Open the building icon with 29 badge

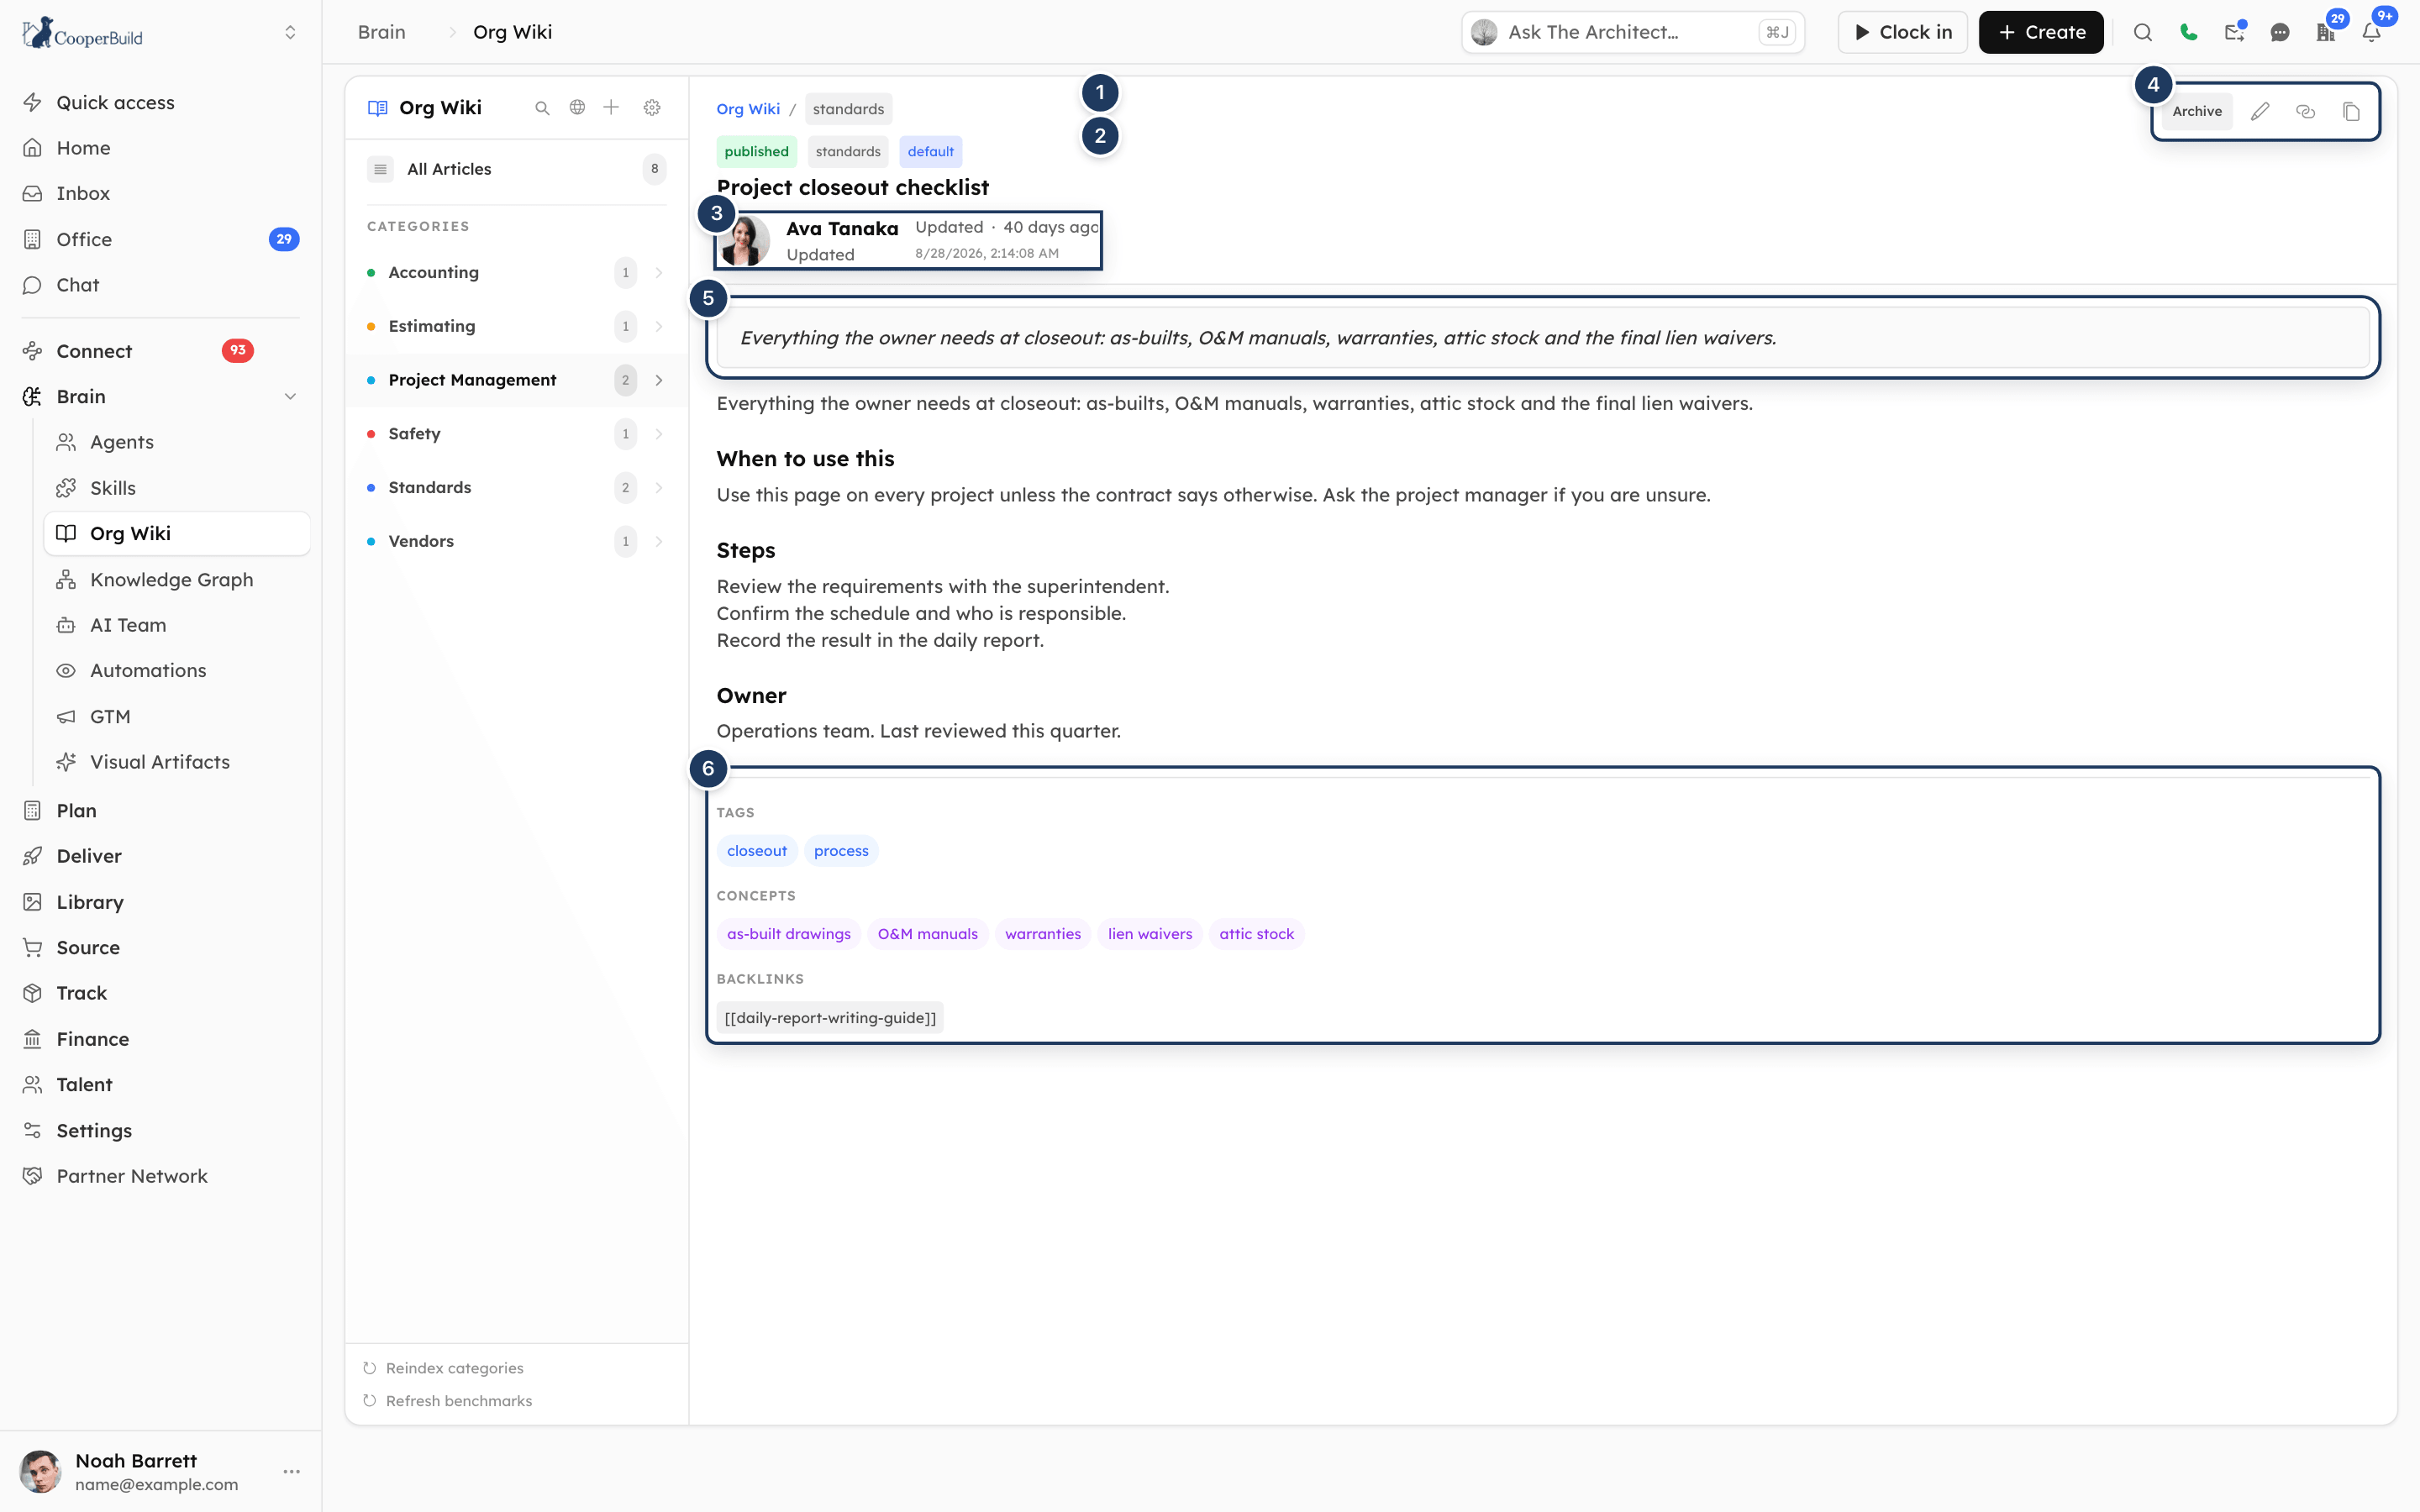point(2325,32)
